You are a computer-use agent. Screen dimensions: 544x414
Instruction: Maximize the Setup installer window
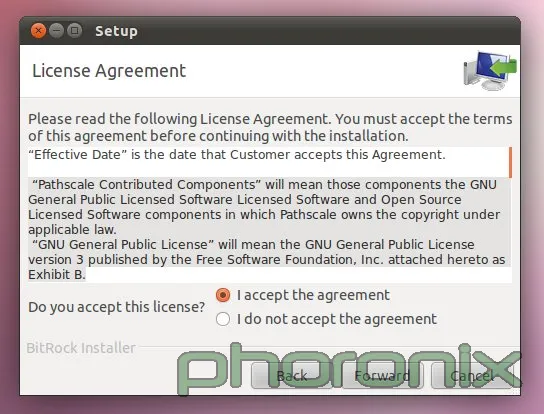pos(74,31)
